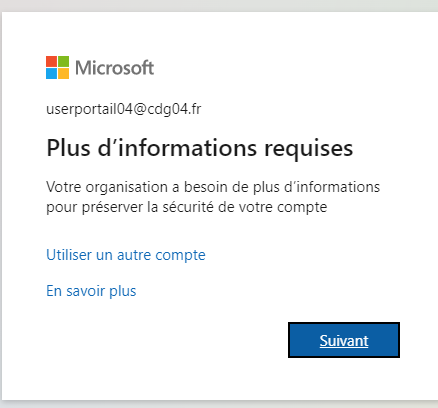Click the word requises in the heading
Viewport: 438px width, 408px height.
click(x=309, y=149)
